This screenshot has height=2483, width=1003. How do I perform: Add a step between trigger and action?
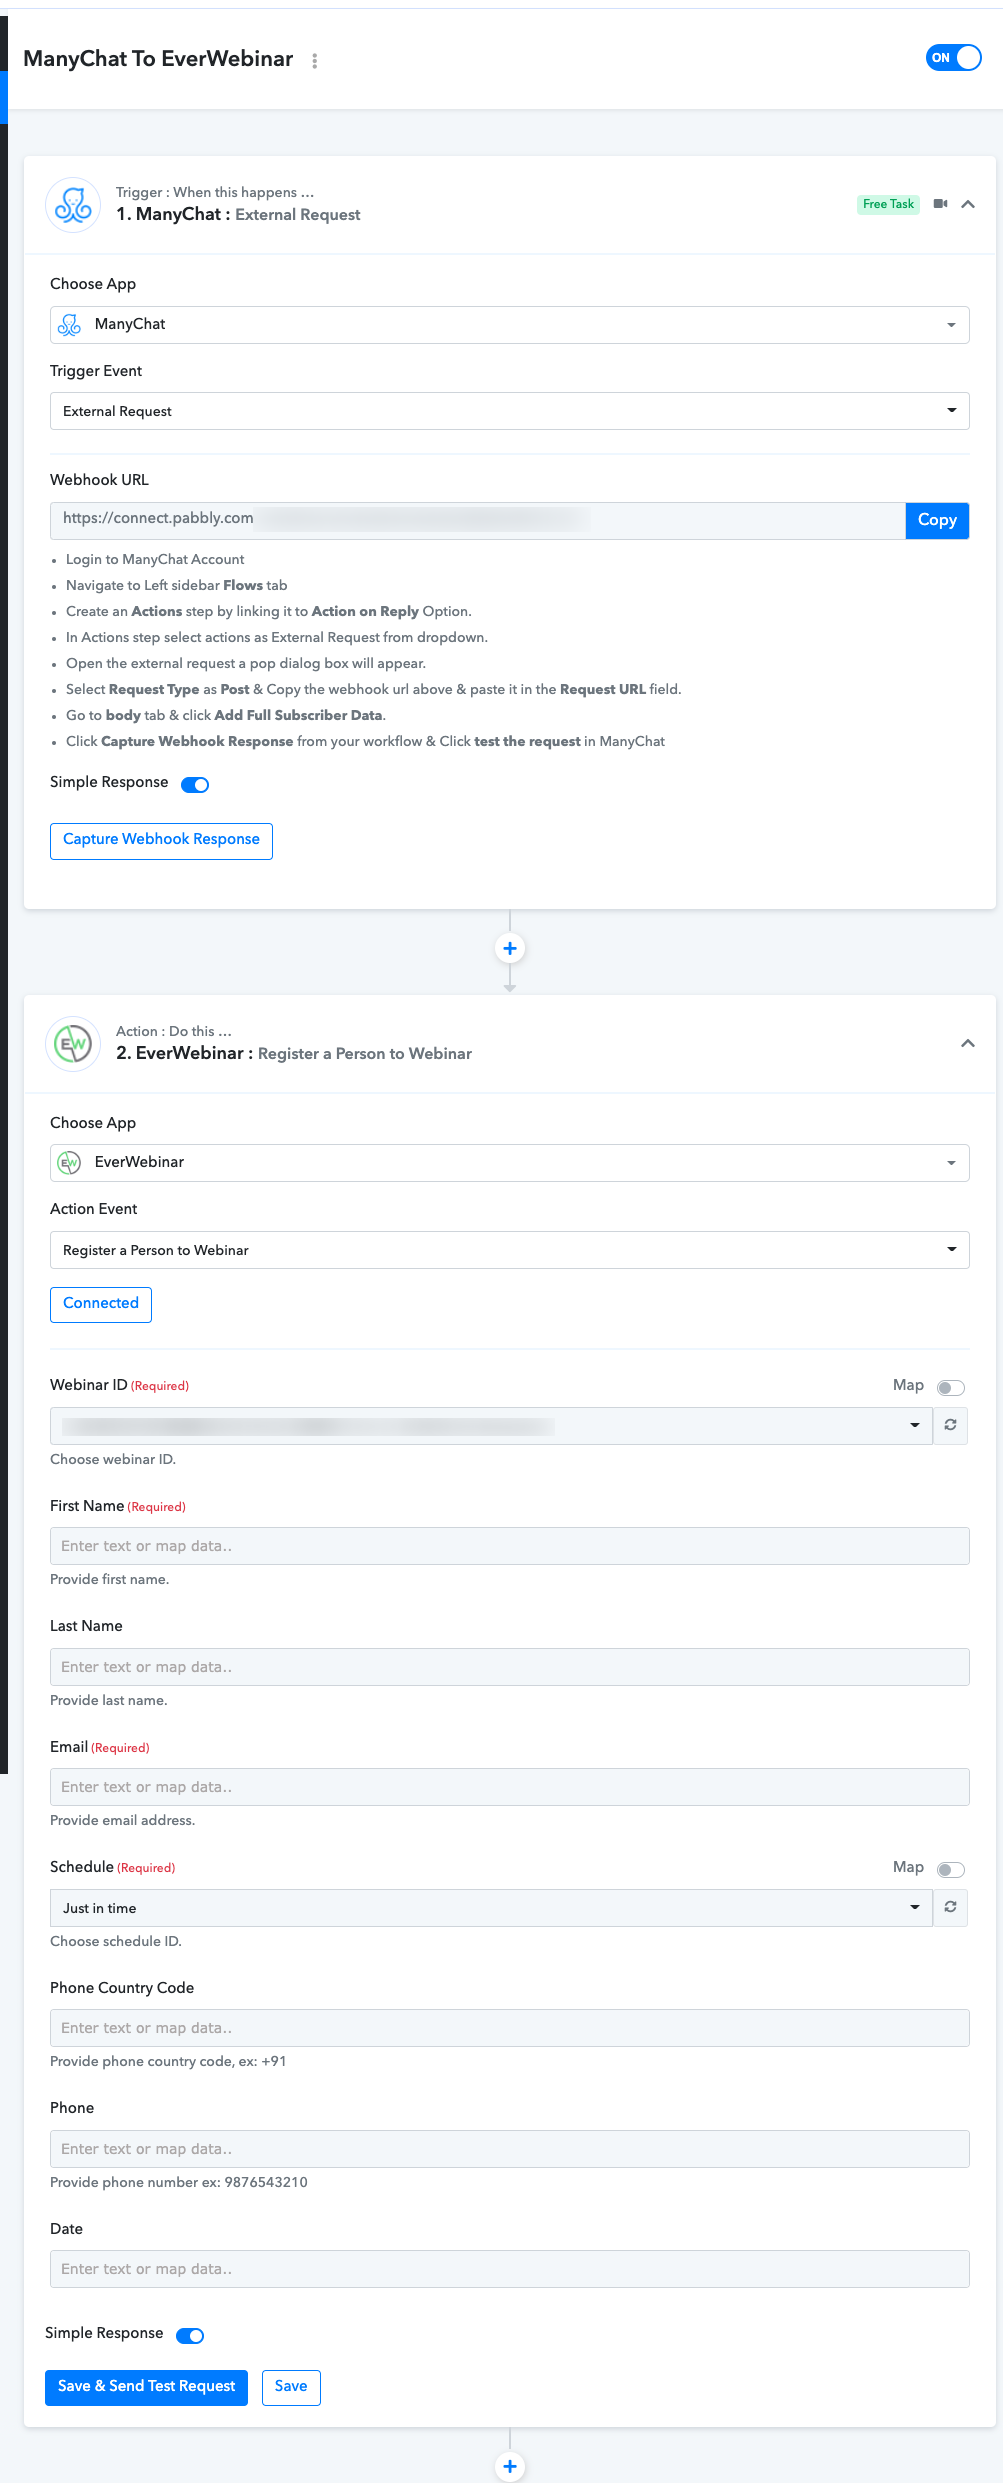[510, 948]
